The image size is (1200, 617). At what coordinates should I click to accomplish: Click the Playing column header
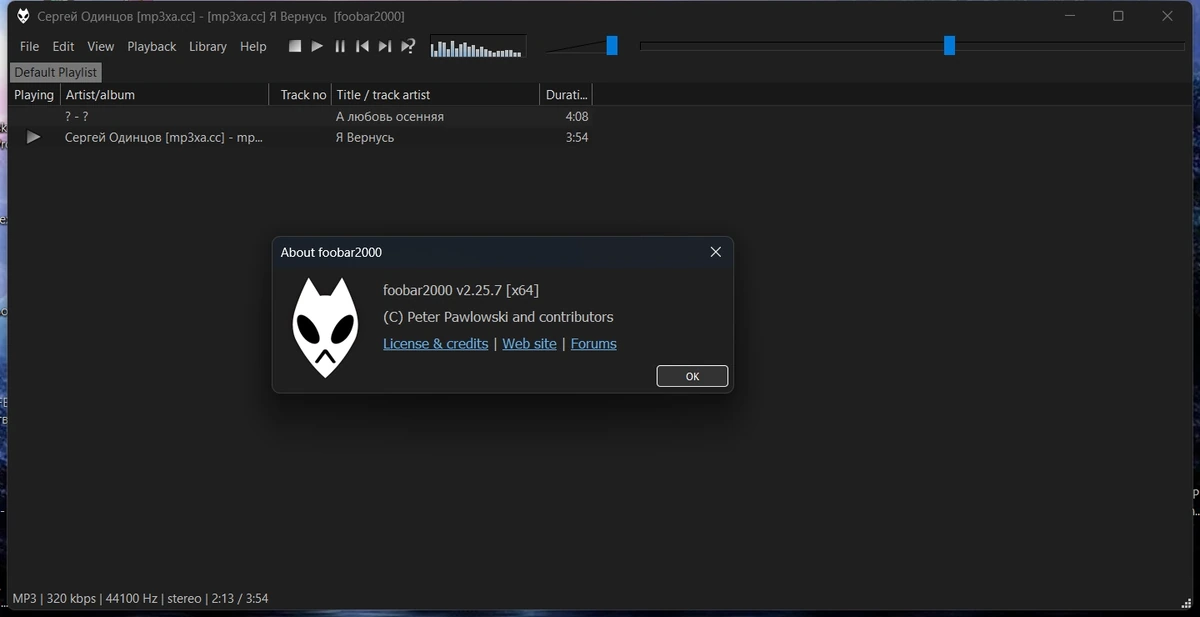pyautogui.click(x=34, y=95)
